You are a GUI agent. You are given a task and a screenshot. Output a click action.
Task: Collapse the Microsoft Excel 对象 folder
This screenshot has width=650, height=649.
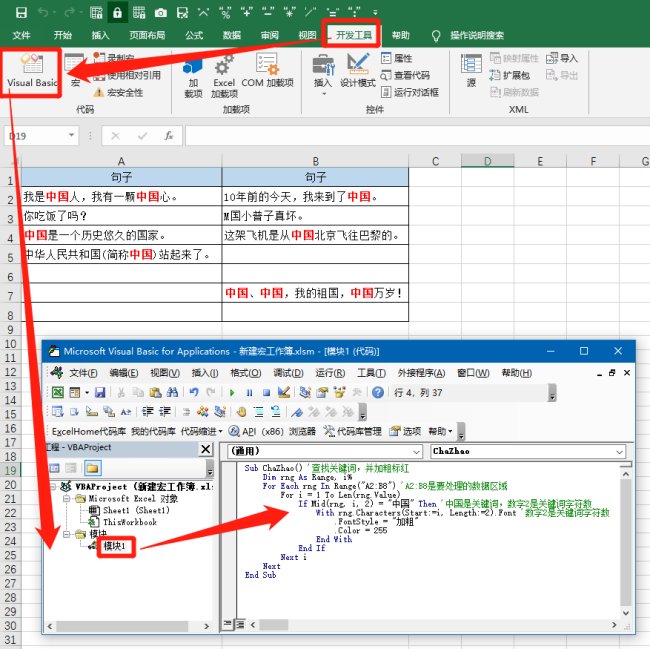click(x=66, y=499)
